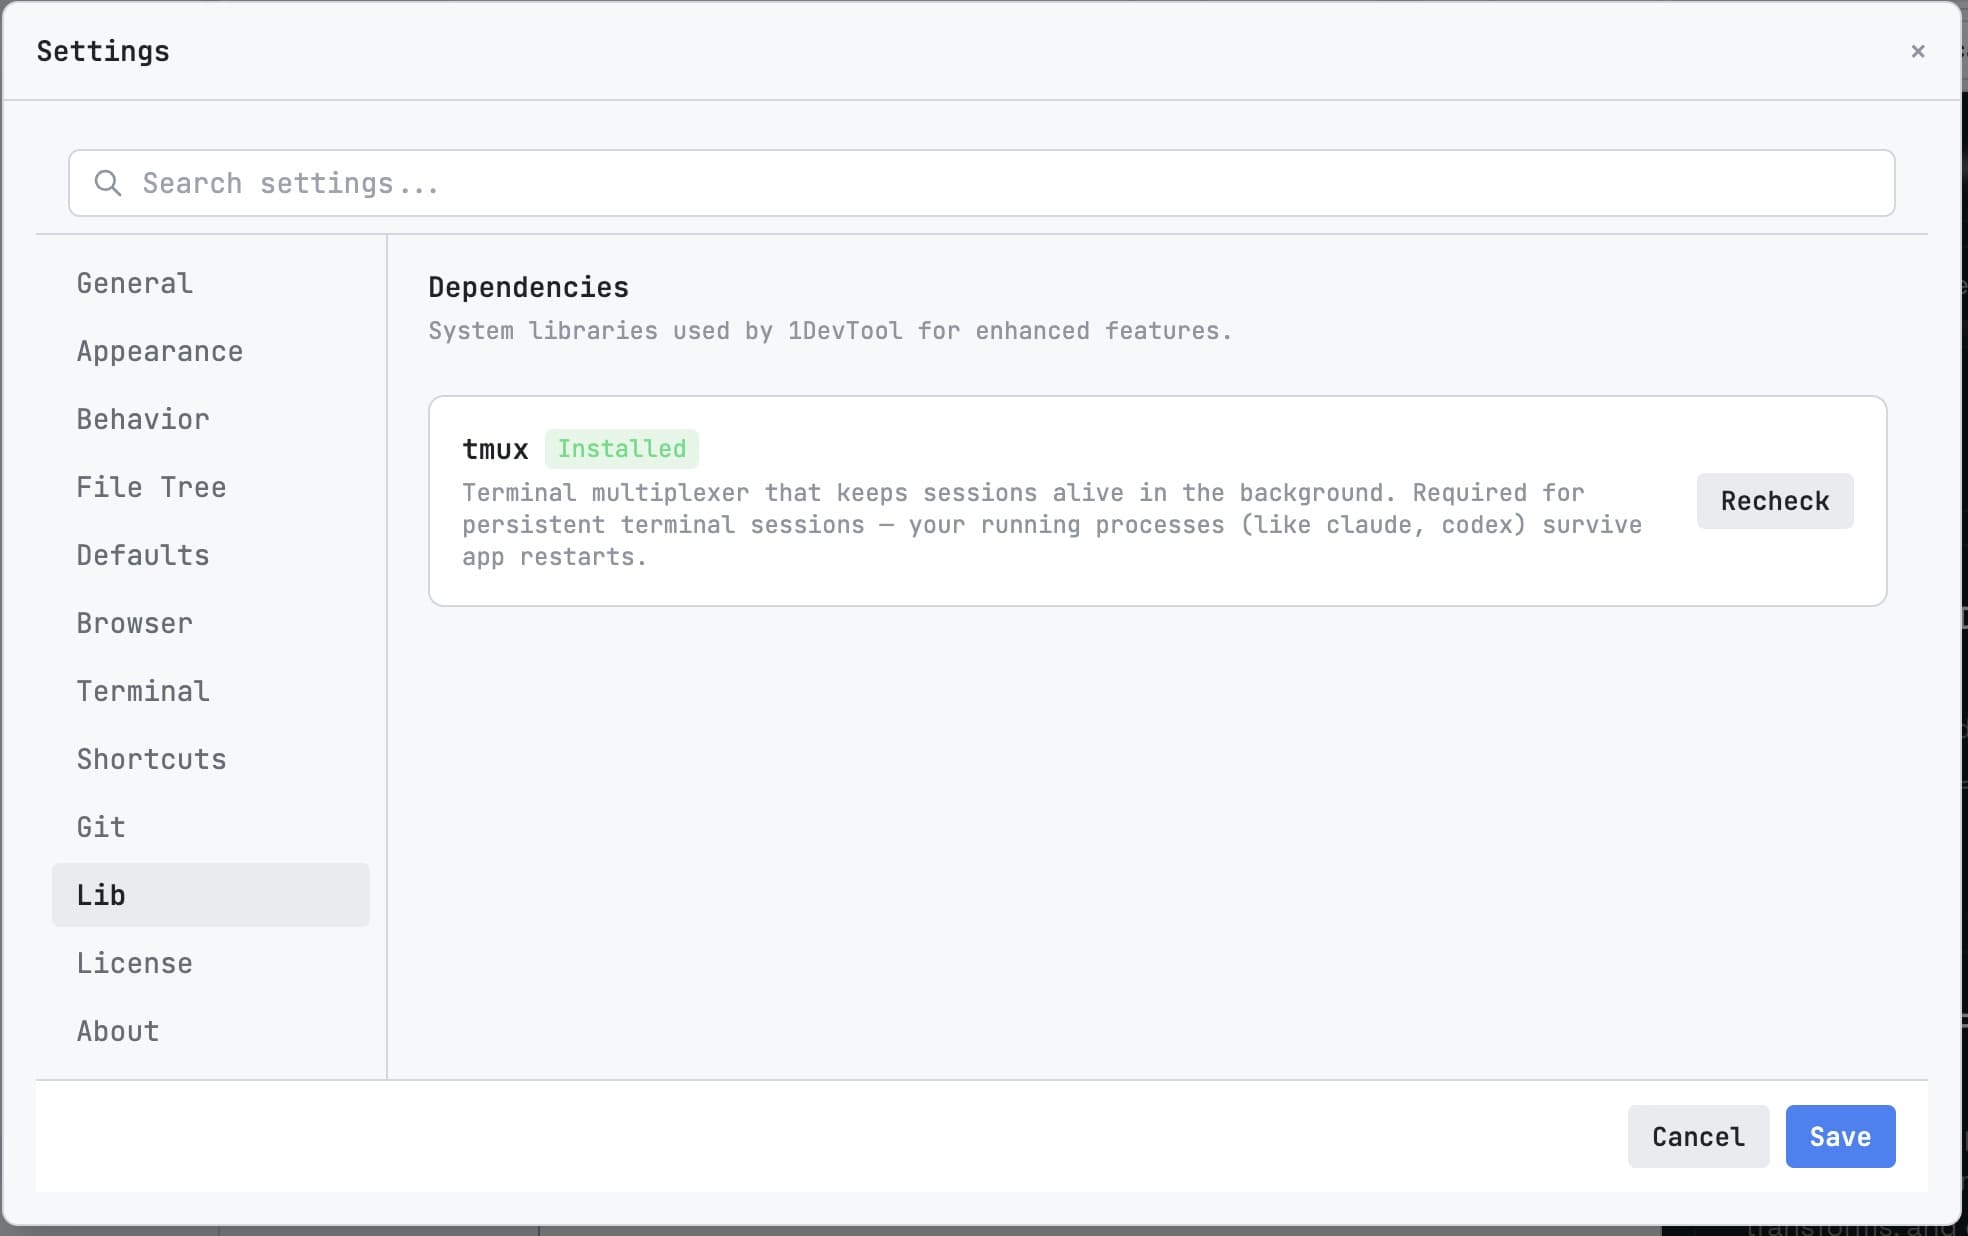Recheck the tmux dependency status
Image resolution: width=1968 pixels, height=1236 pixels.
tap(1774, 501)
